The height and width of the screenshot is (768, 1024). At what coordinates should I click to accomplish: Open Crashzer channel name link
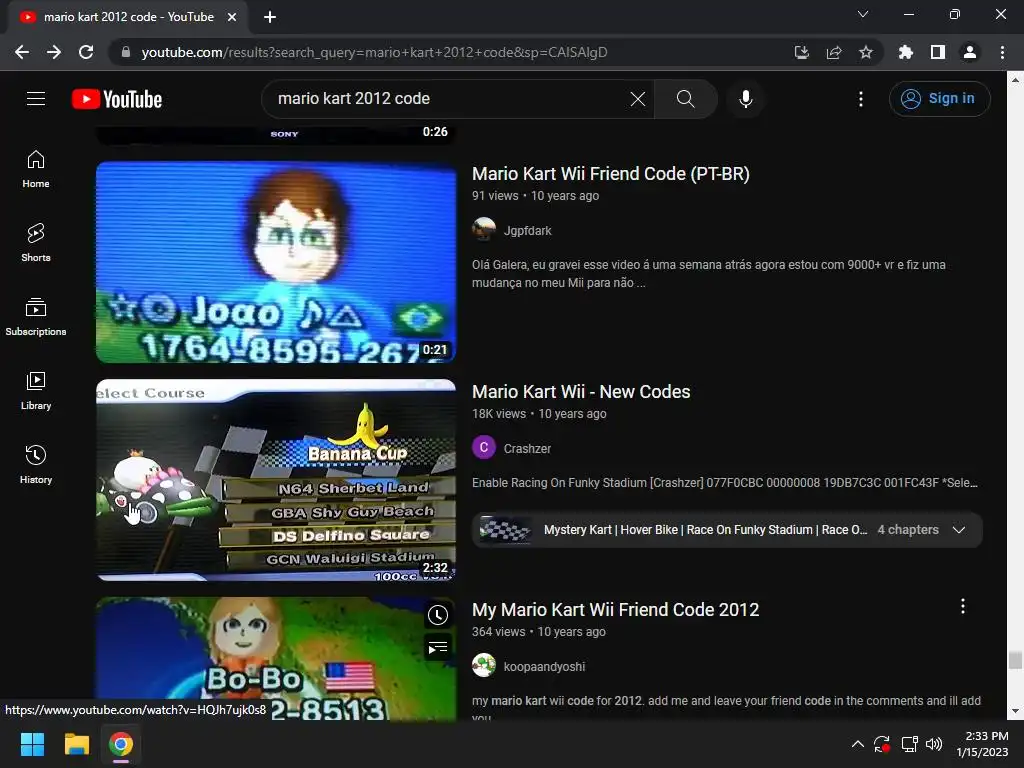click(527, 449)
